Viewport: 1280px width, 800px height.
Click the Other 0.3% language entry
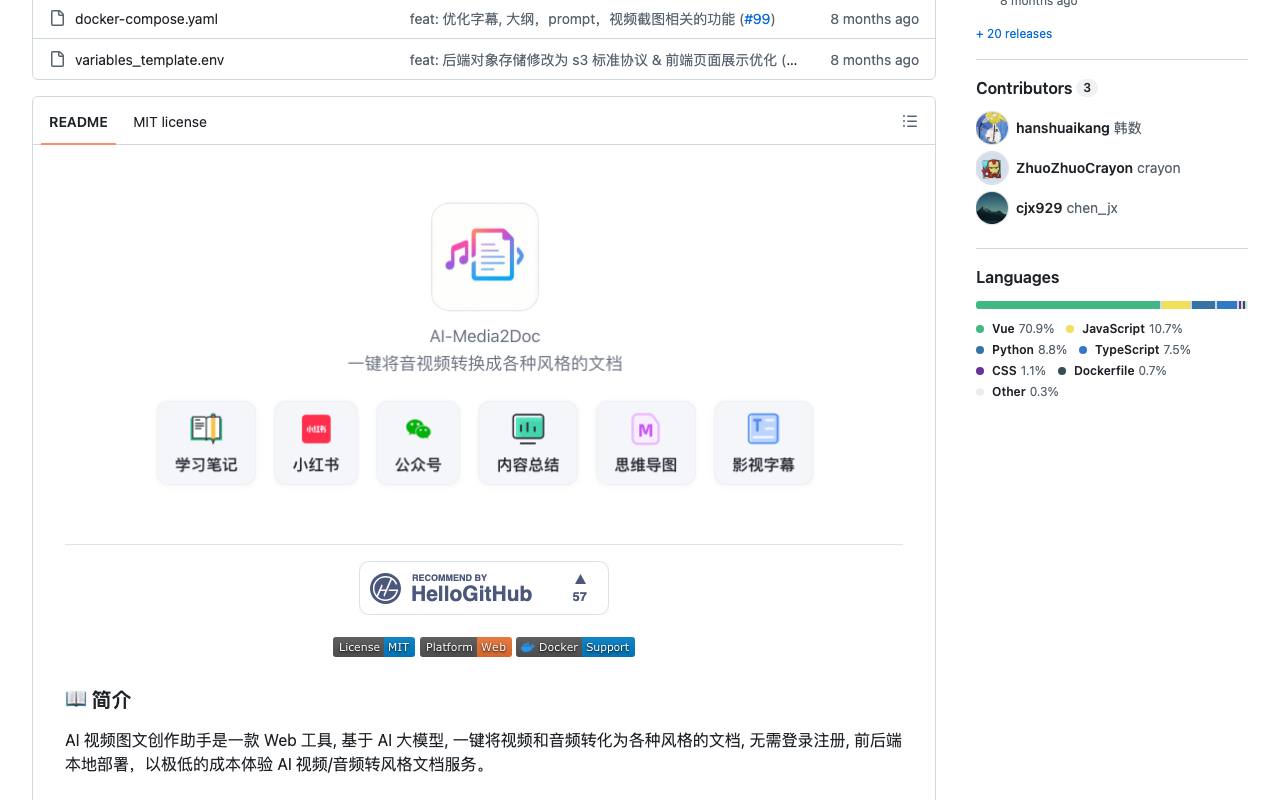[1017, 392]
